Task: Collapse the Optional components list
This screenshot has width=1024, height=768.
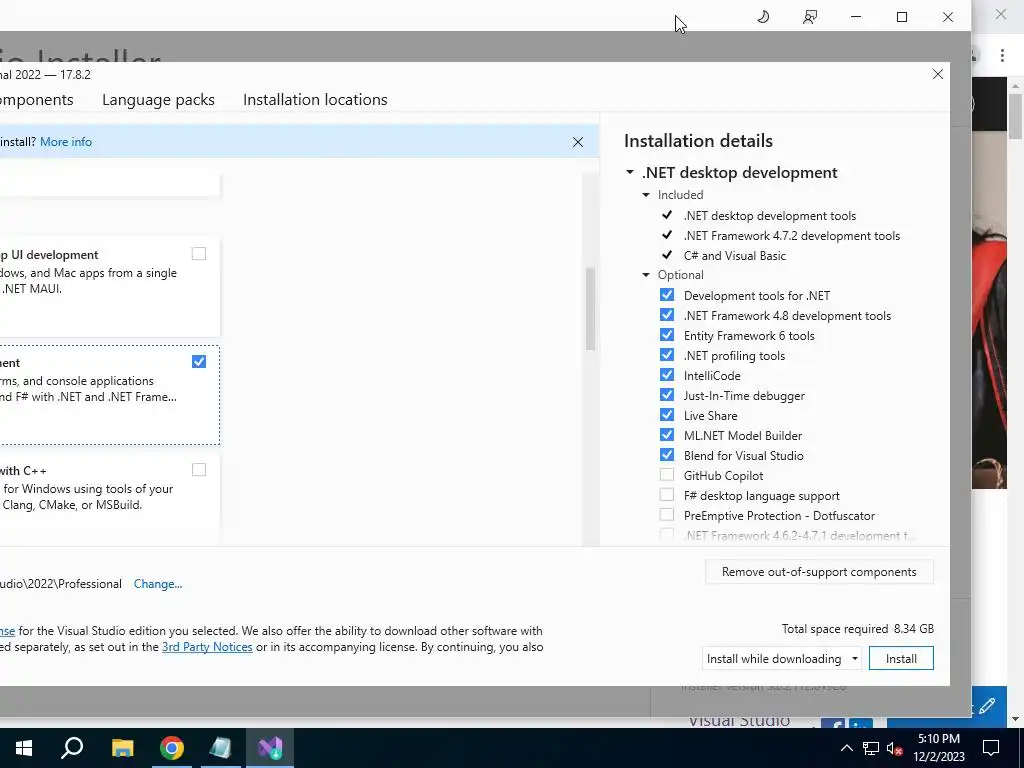Action: [646, 275]
